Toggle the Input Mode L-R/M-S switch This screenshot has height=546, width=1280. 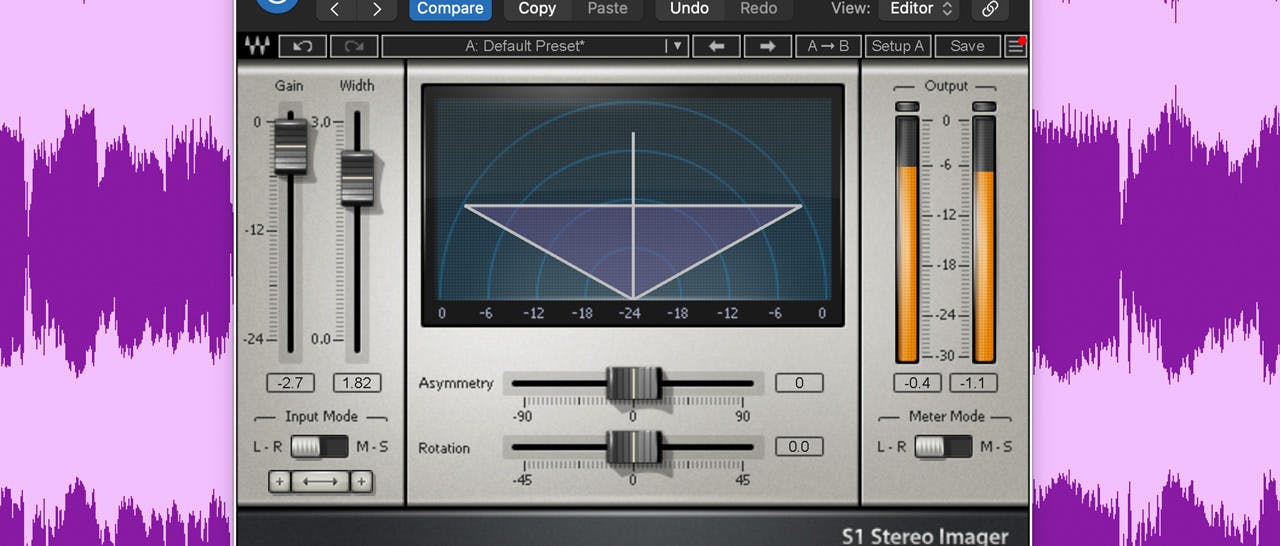click(x=319, y=446)
